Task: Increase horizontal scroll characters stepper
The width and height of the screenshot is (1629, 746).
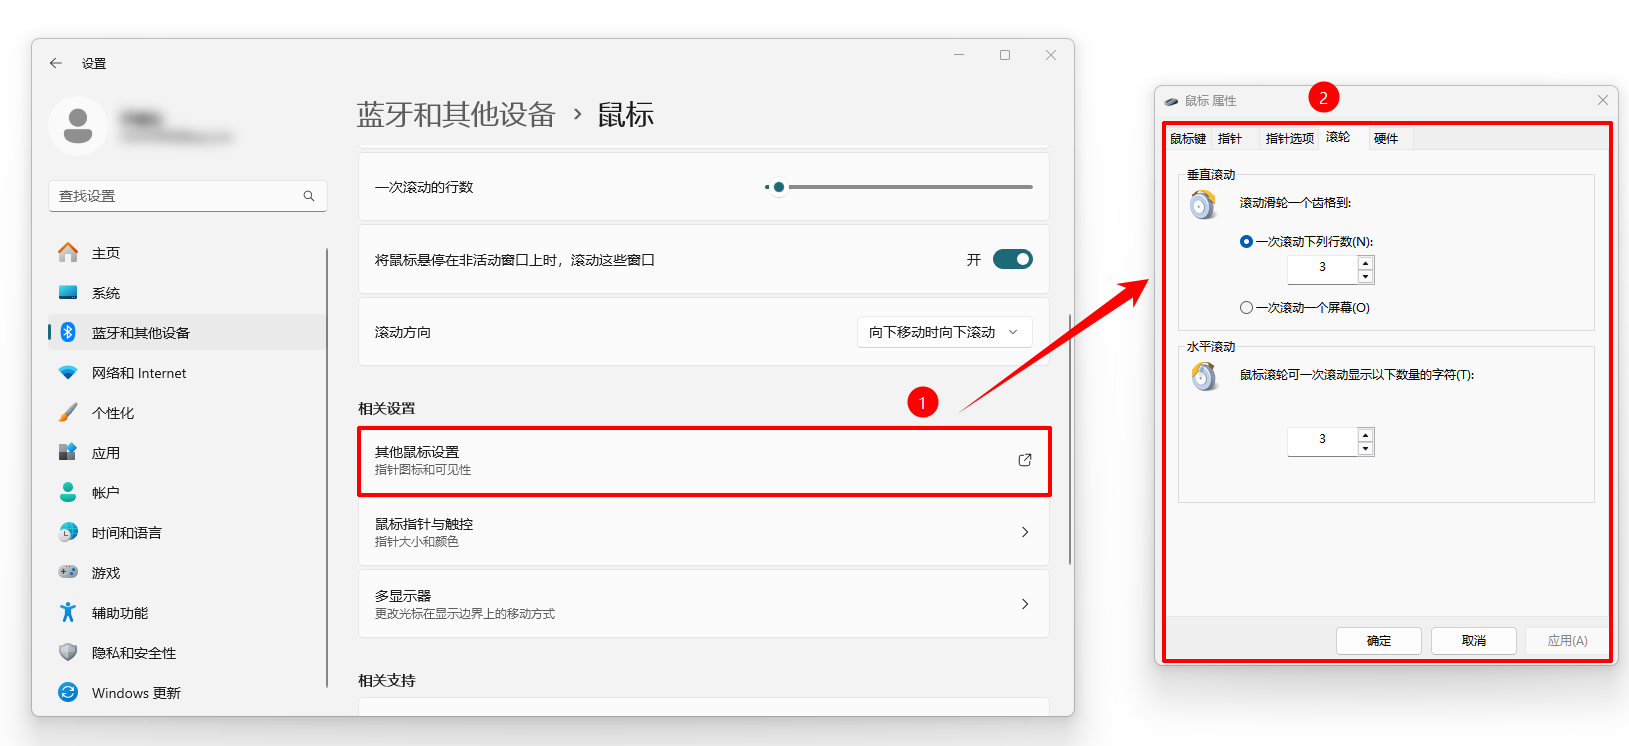Action: pyautogui.click(x=1366, y=434)
